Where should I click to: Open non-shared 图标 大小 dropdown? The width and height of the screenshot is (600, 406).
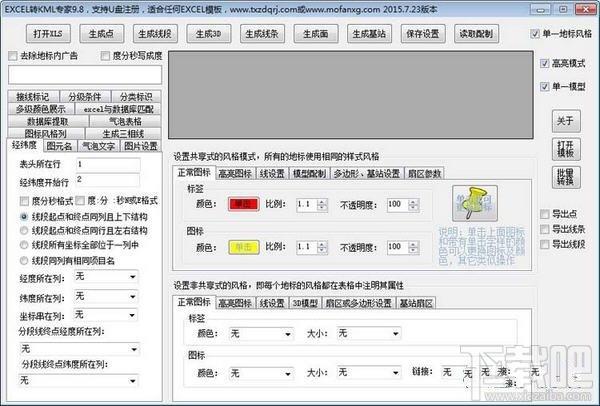tap(369, 372)
